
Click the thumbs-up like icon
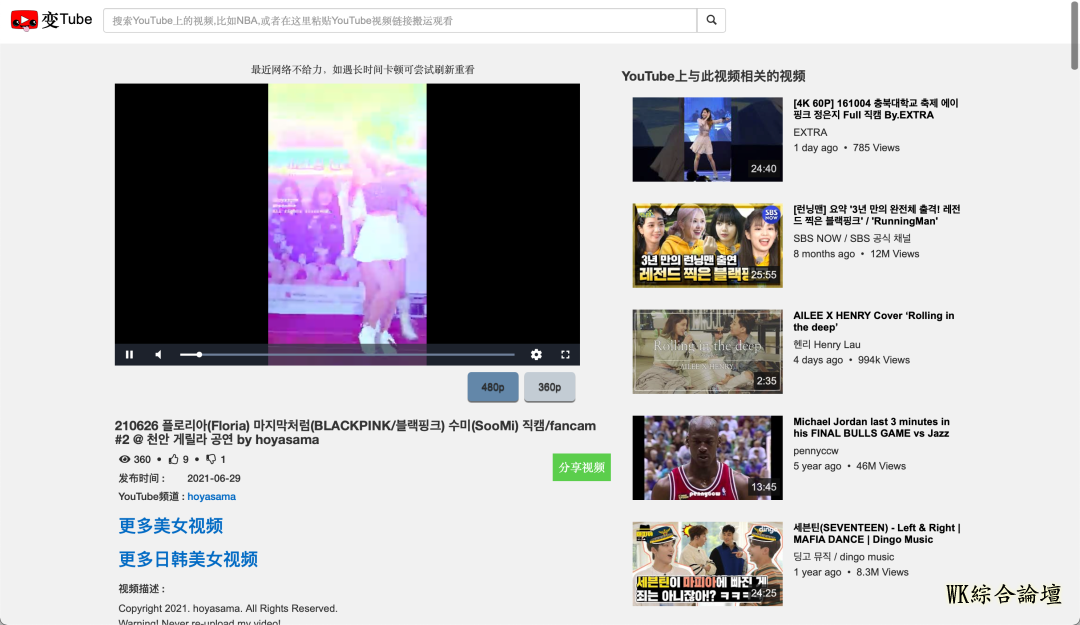click(174, 459)
